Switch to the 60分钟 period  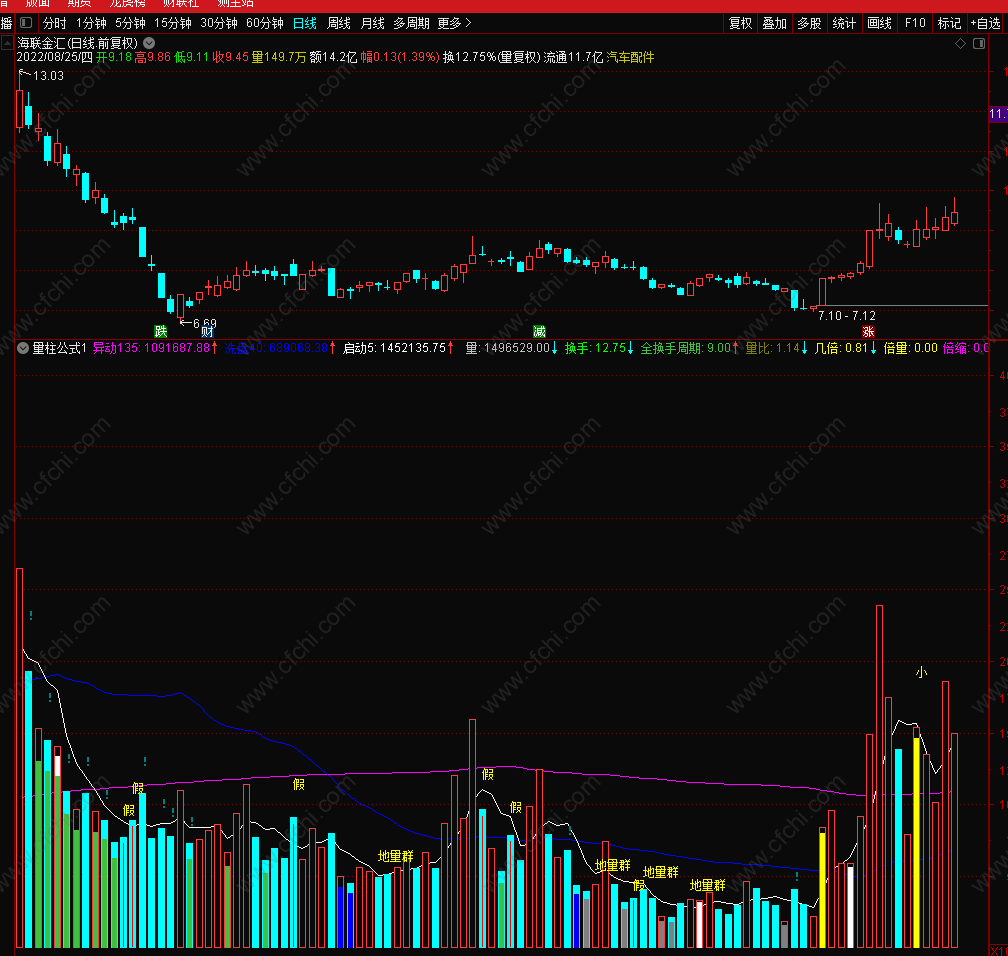tap(265, 24)
